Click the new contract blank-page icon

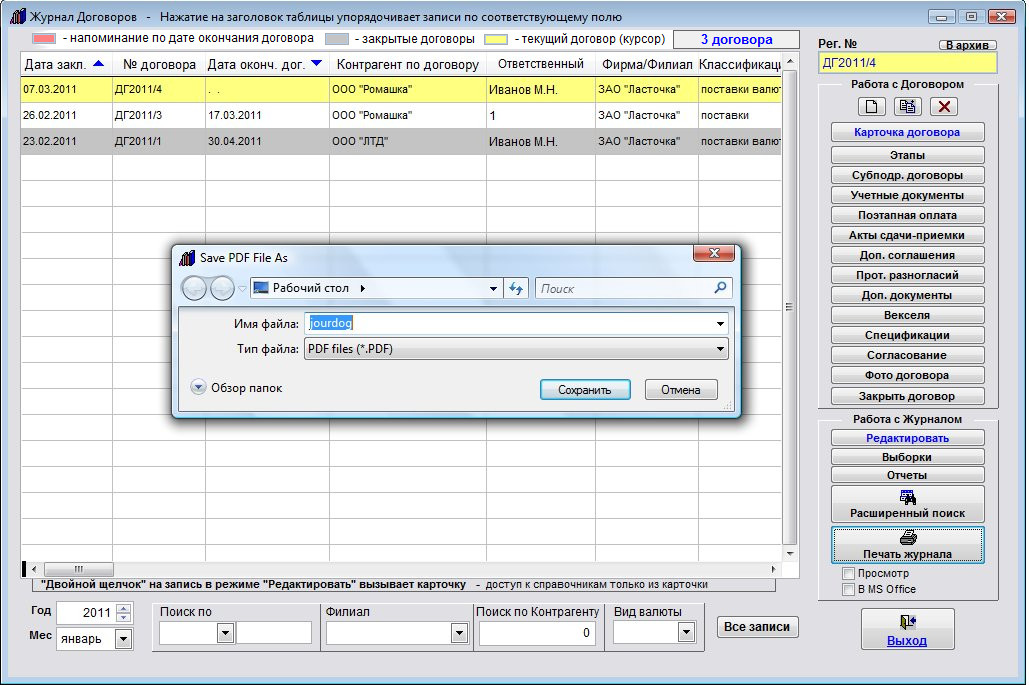[872, 106]
